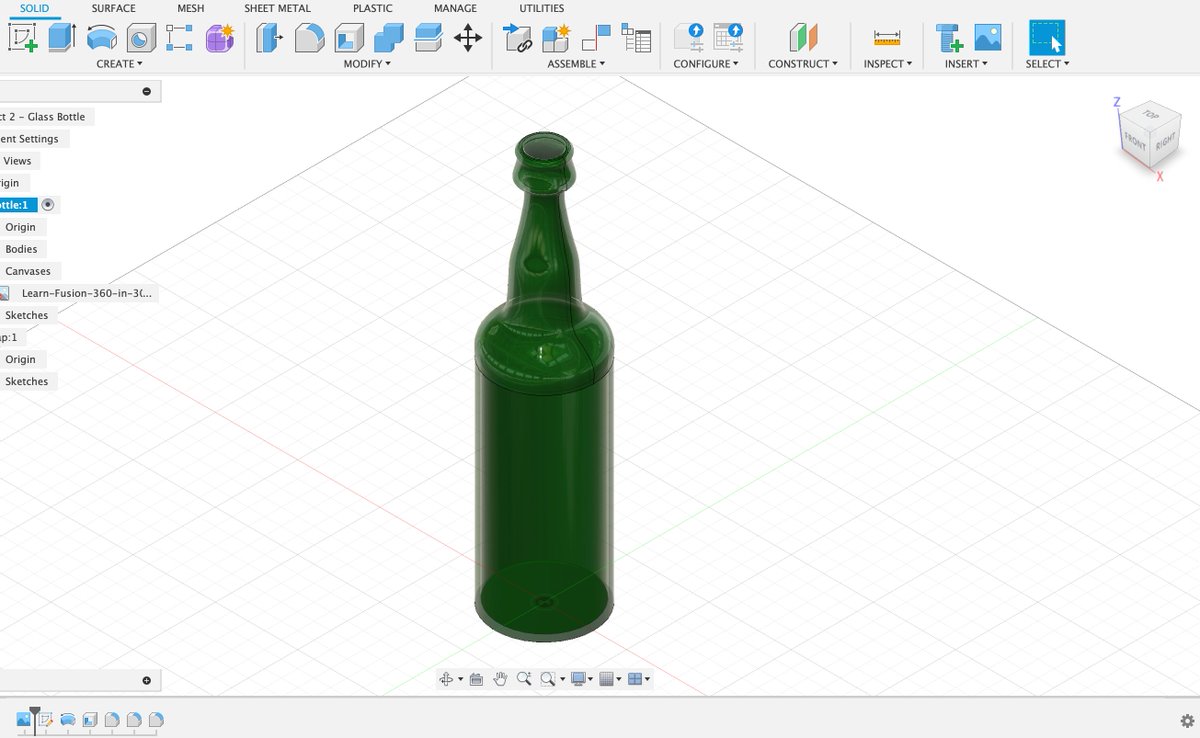This screenshot has width=1200, height=738.
Task: Select the Revolve tool
Action: pyautogui.click(x=100, y=38)
